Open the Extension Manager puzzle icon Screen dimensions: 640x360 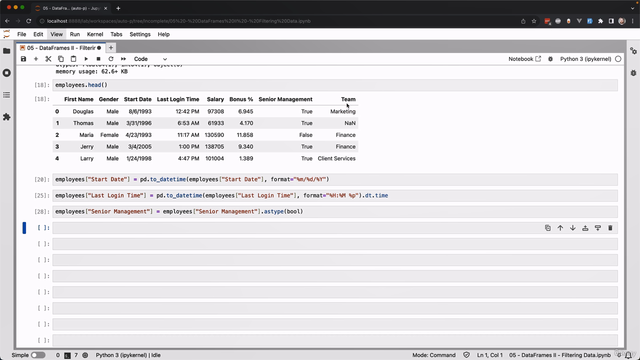pos(7,117)
